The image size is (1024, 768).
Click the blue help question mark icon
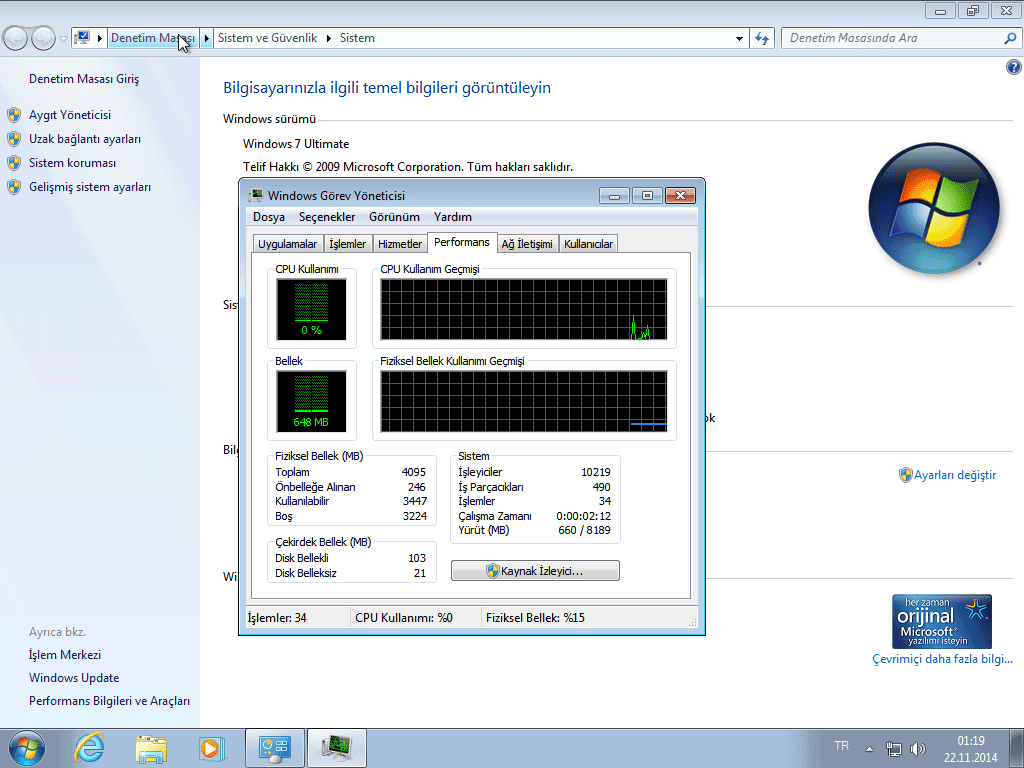coord(1013,66)
